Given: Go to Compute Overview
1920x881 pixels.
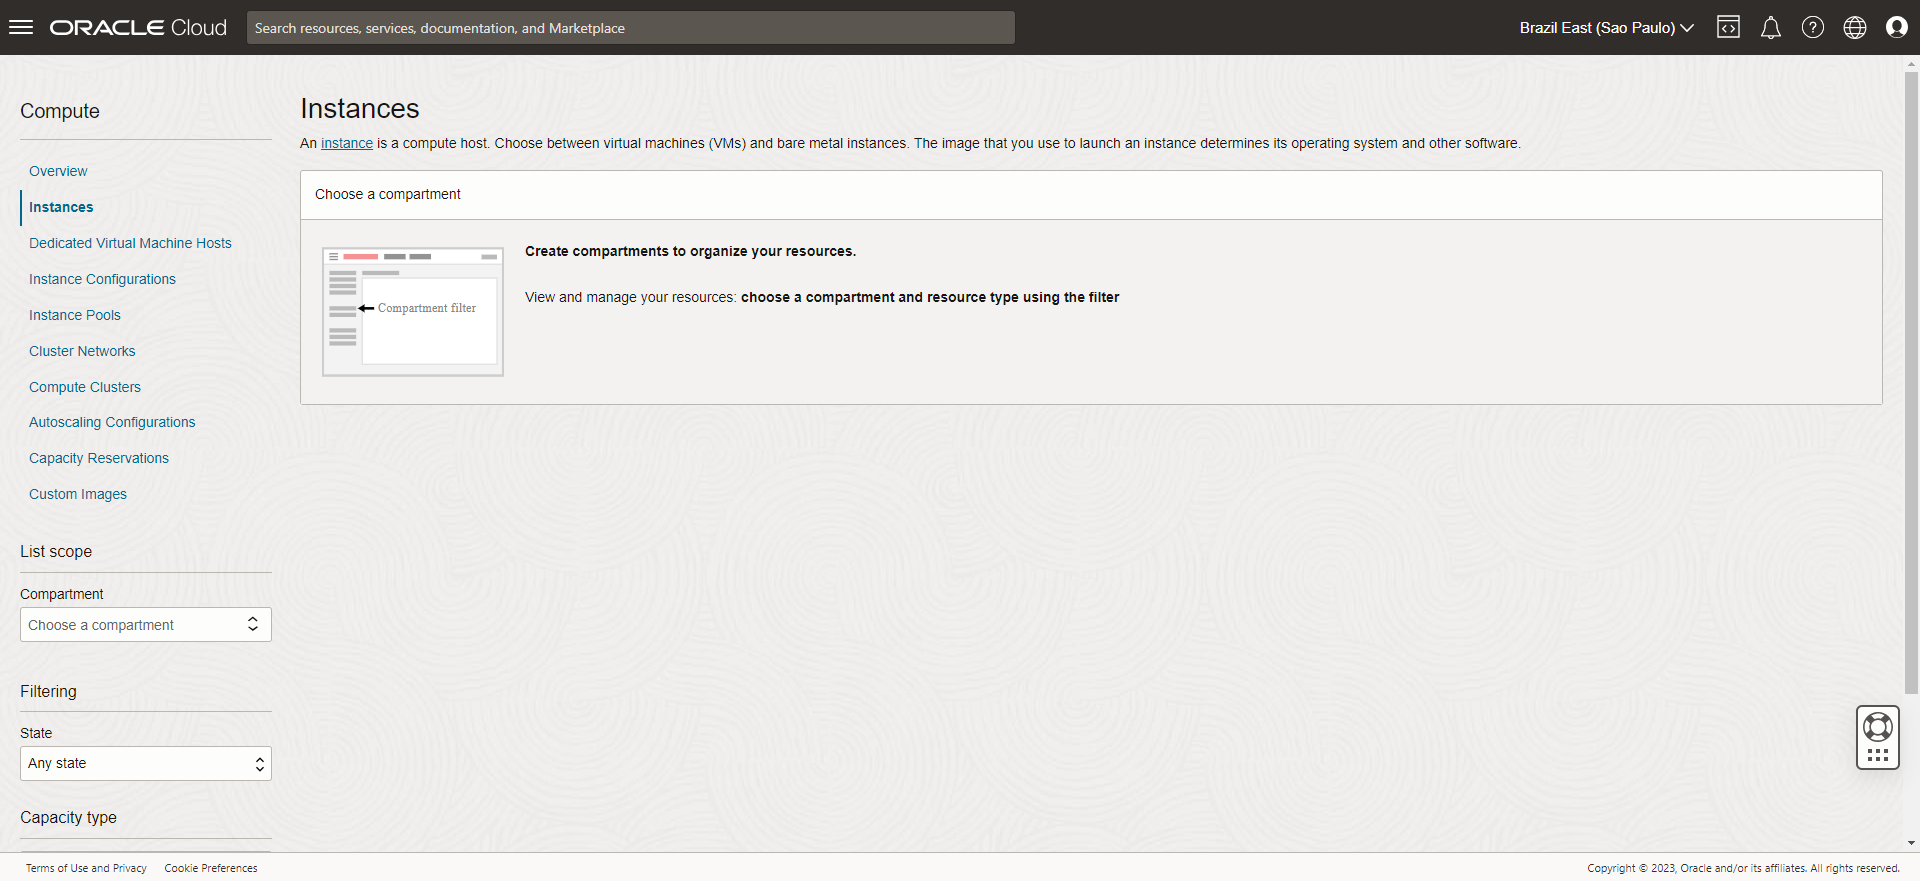Looking at the screenshot, I should (x=58, y=171).
